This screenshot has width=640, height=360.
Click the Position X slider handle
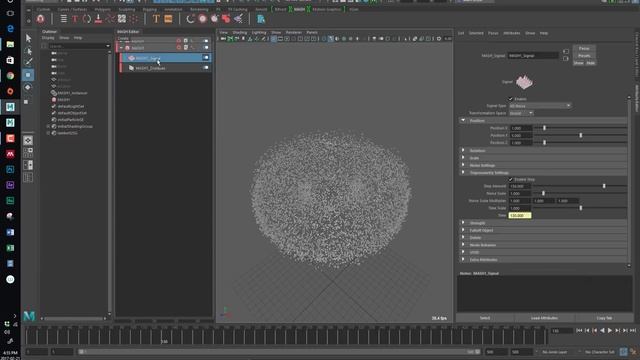544,128
